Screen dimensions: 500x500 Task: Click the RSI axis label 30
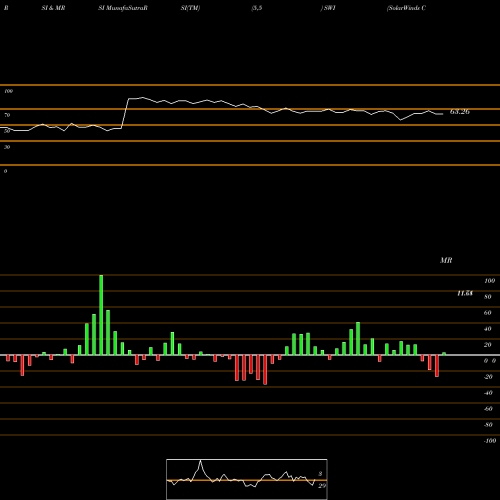click(x=7, y=147)
